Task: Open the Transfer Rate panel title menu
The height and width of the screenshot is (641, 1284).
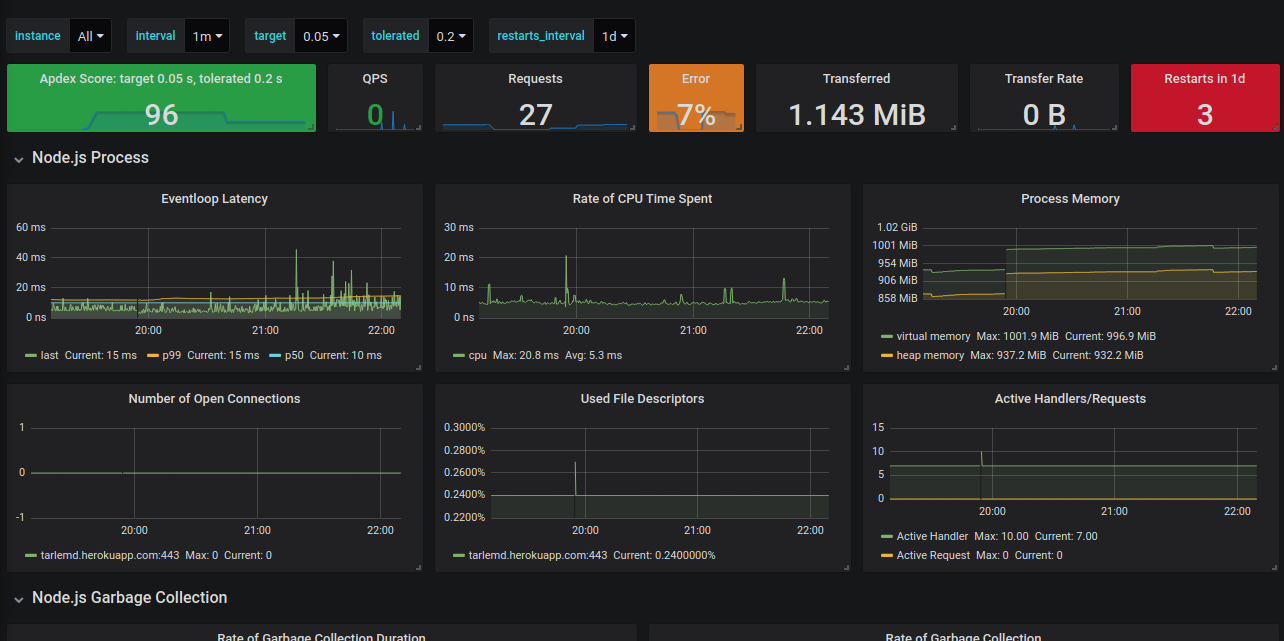Action: coord(1044,78)
